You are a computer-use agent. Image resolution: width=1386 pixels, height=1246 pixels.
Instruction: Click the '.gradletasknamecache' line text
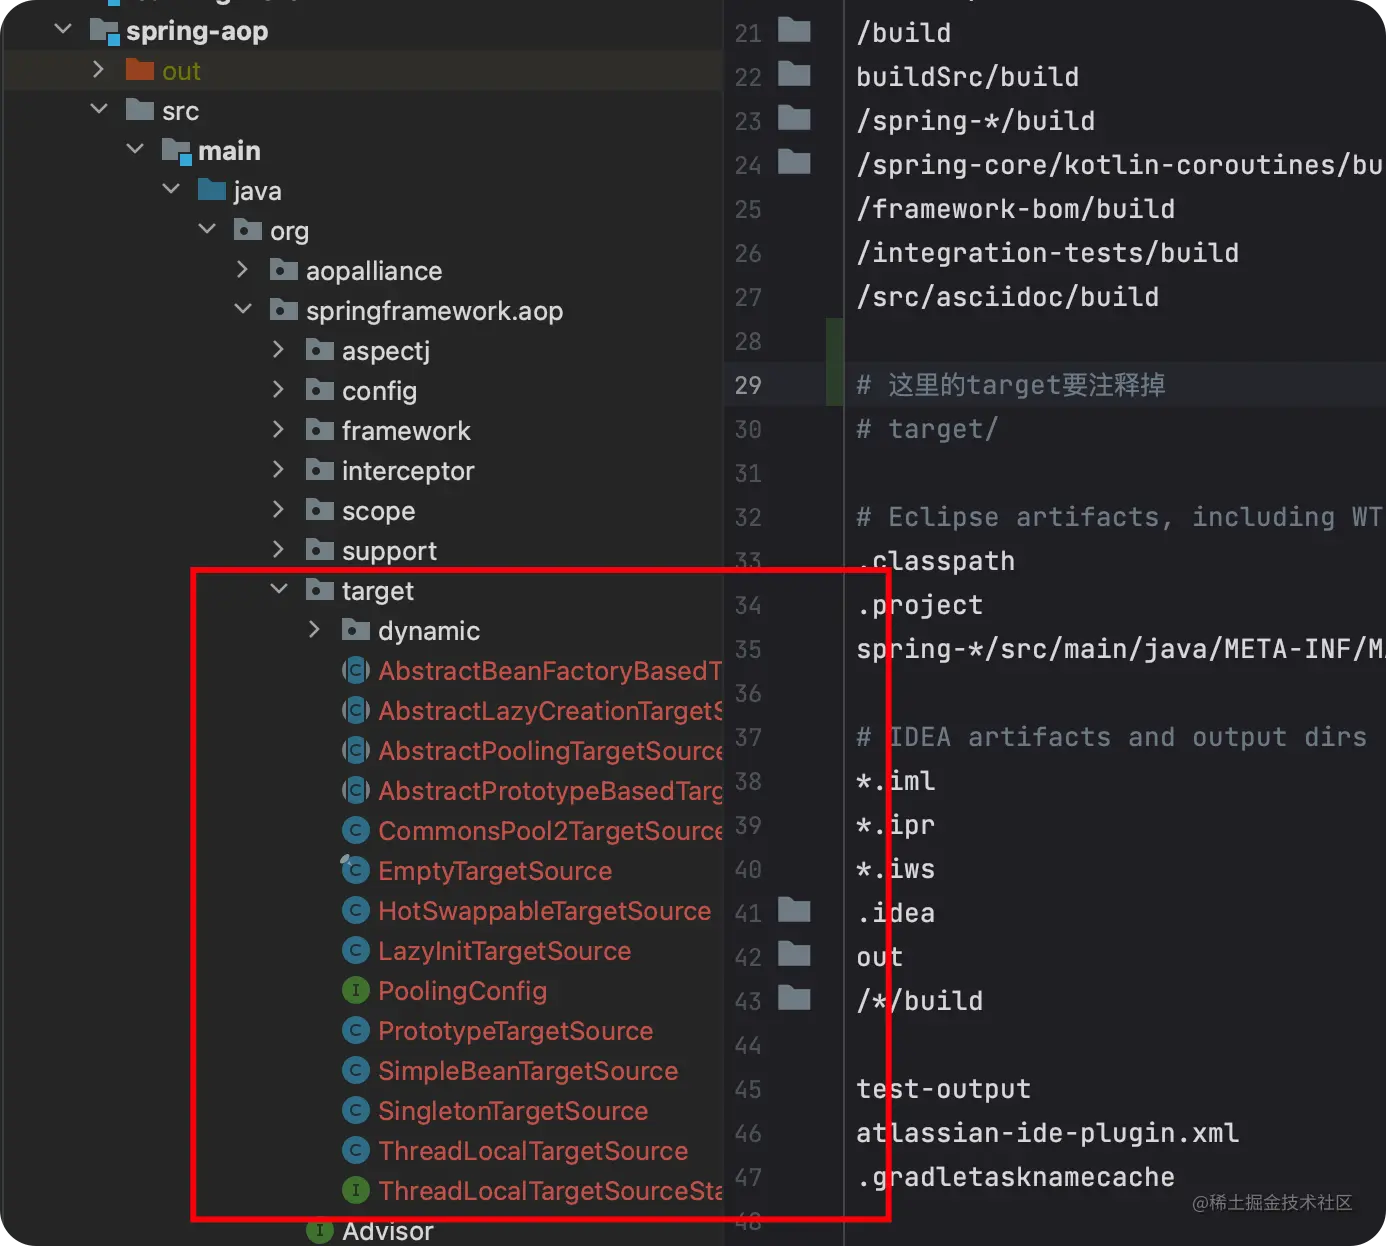[1015, 1177]
